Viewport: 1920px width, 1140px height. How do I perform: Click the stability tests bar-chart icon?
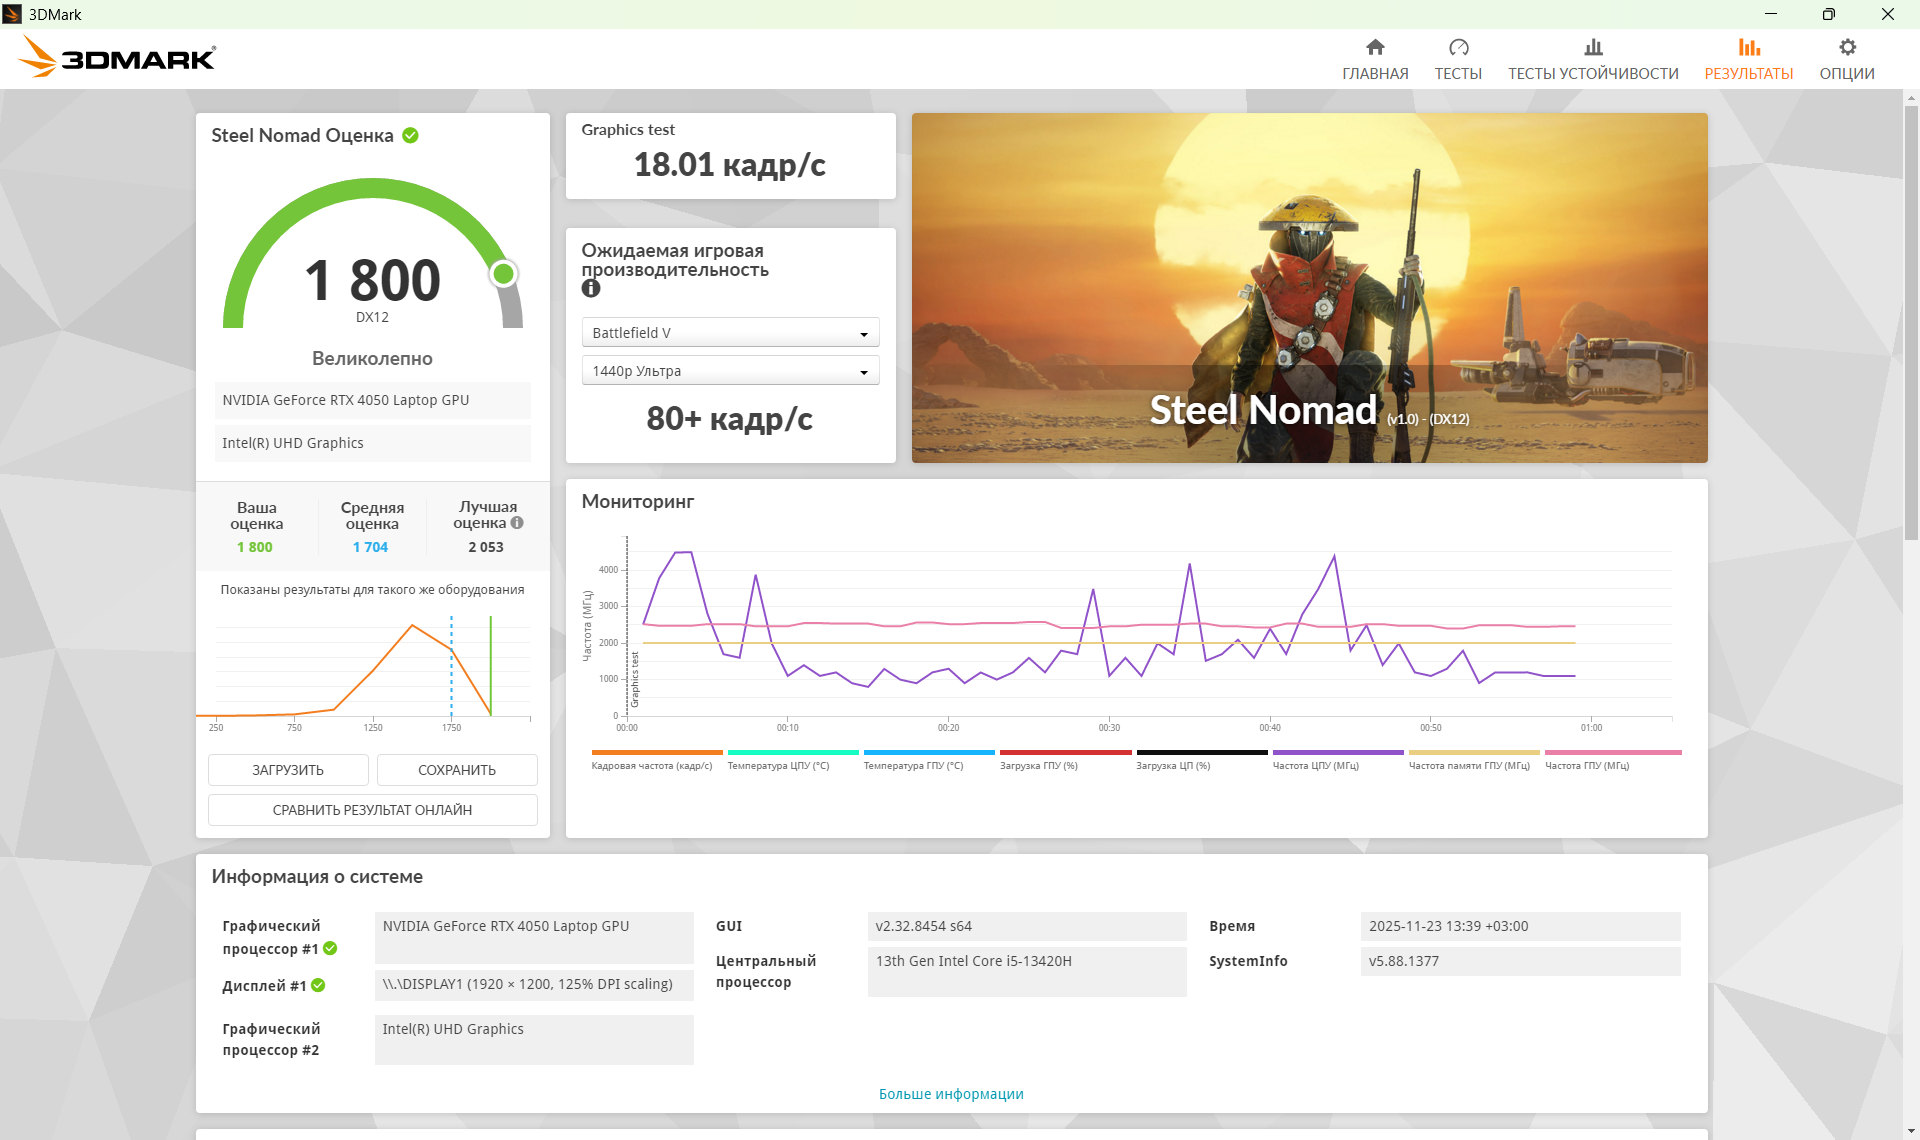coord(1593,47)
